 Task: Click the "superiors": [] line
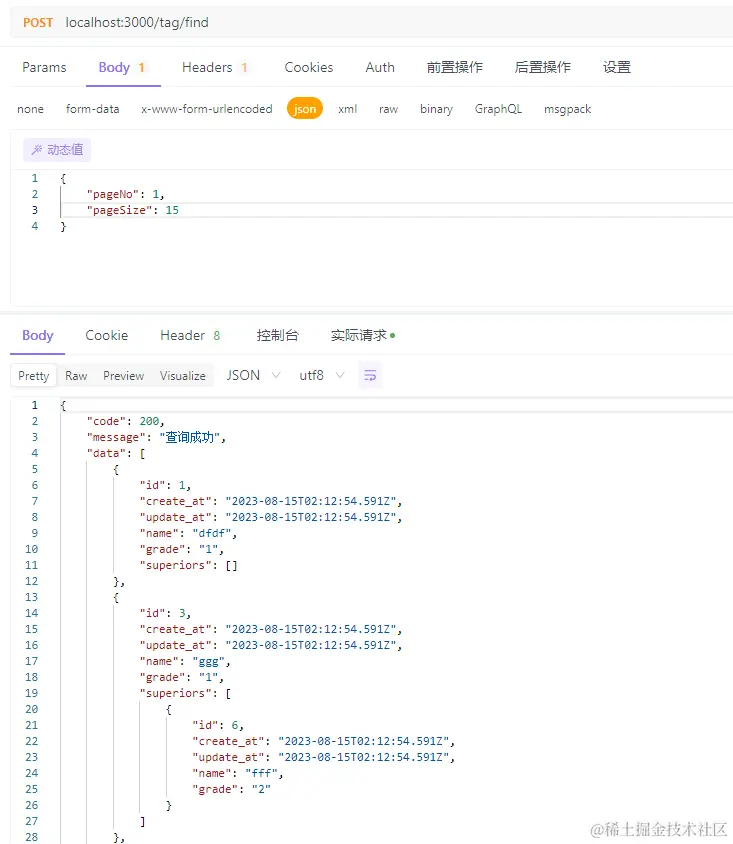click(x=188, y=565)
